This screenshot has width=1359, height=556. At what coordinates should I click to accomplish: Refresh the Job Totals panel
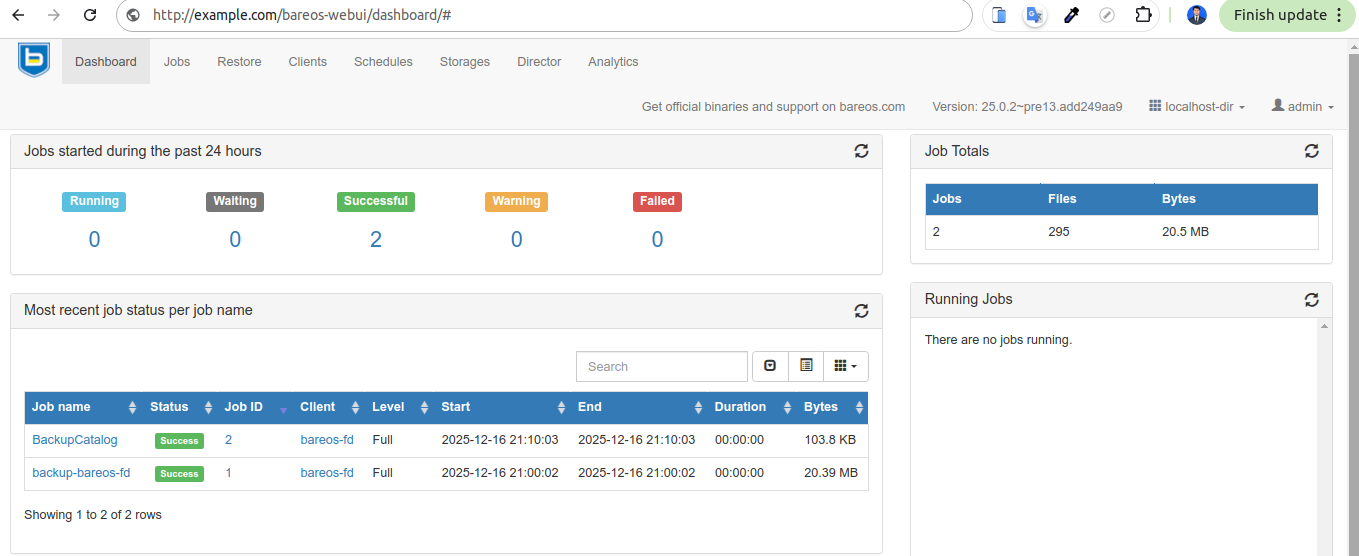1312,151
